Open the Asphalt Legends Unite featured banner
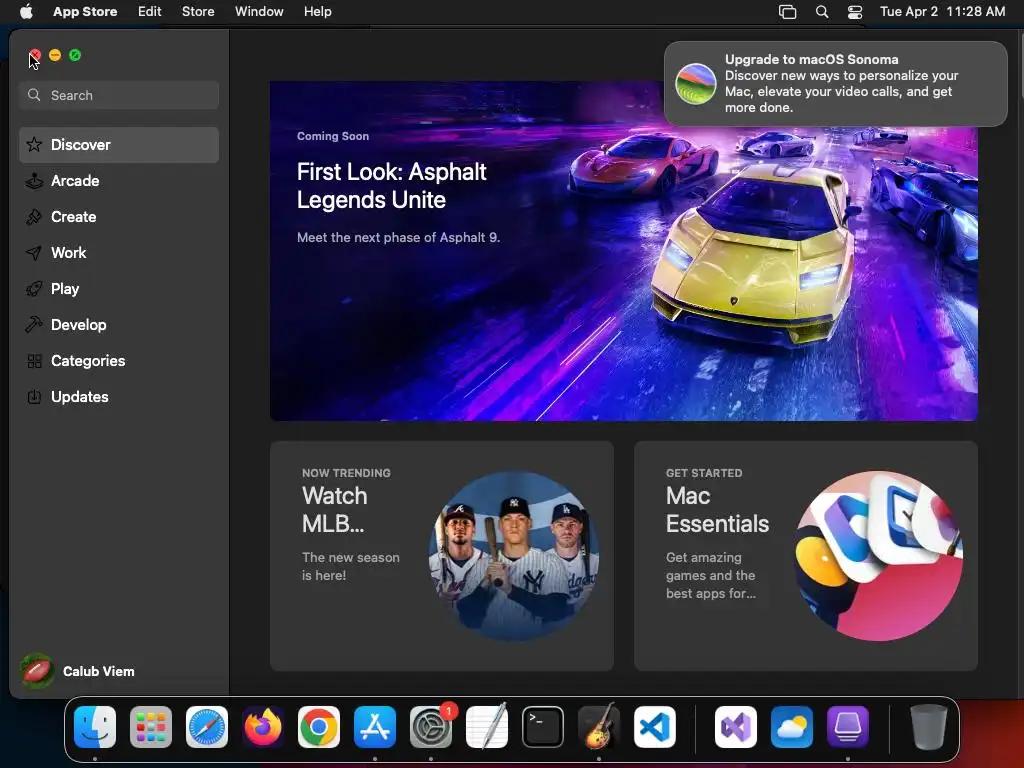The width and height of the screenshot is (1024, 768). point(624,251)
